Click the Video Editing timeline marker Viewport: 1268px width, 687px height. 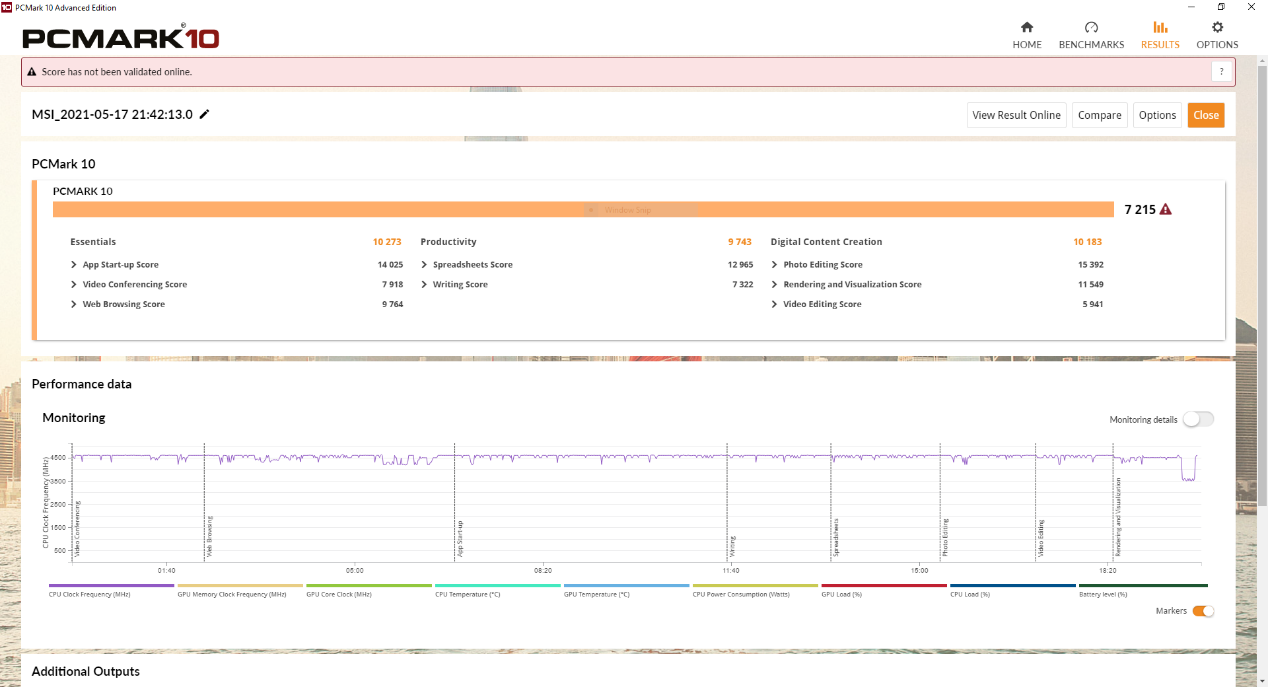pos(1041,537)
